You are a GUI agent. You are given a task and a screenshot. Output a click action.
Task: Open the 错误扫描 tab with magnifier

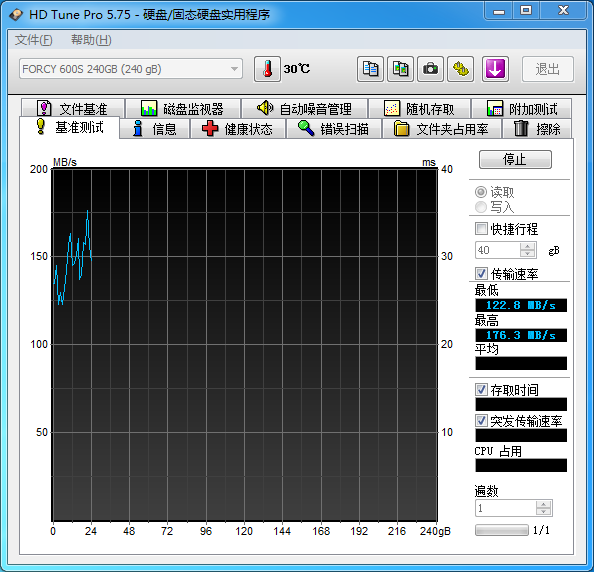(x=334, y=129)
